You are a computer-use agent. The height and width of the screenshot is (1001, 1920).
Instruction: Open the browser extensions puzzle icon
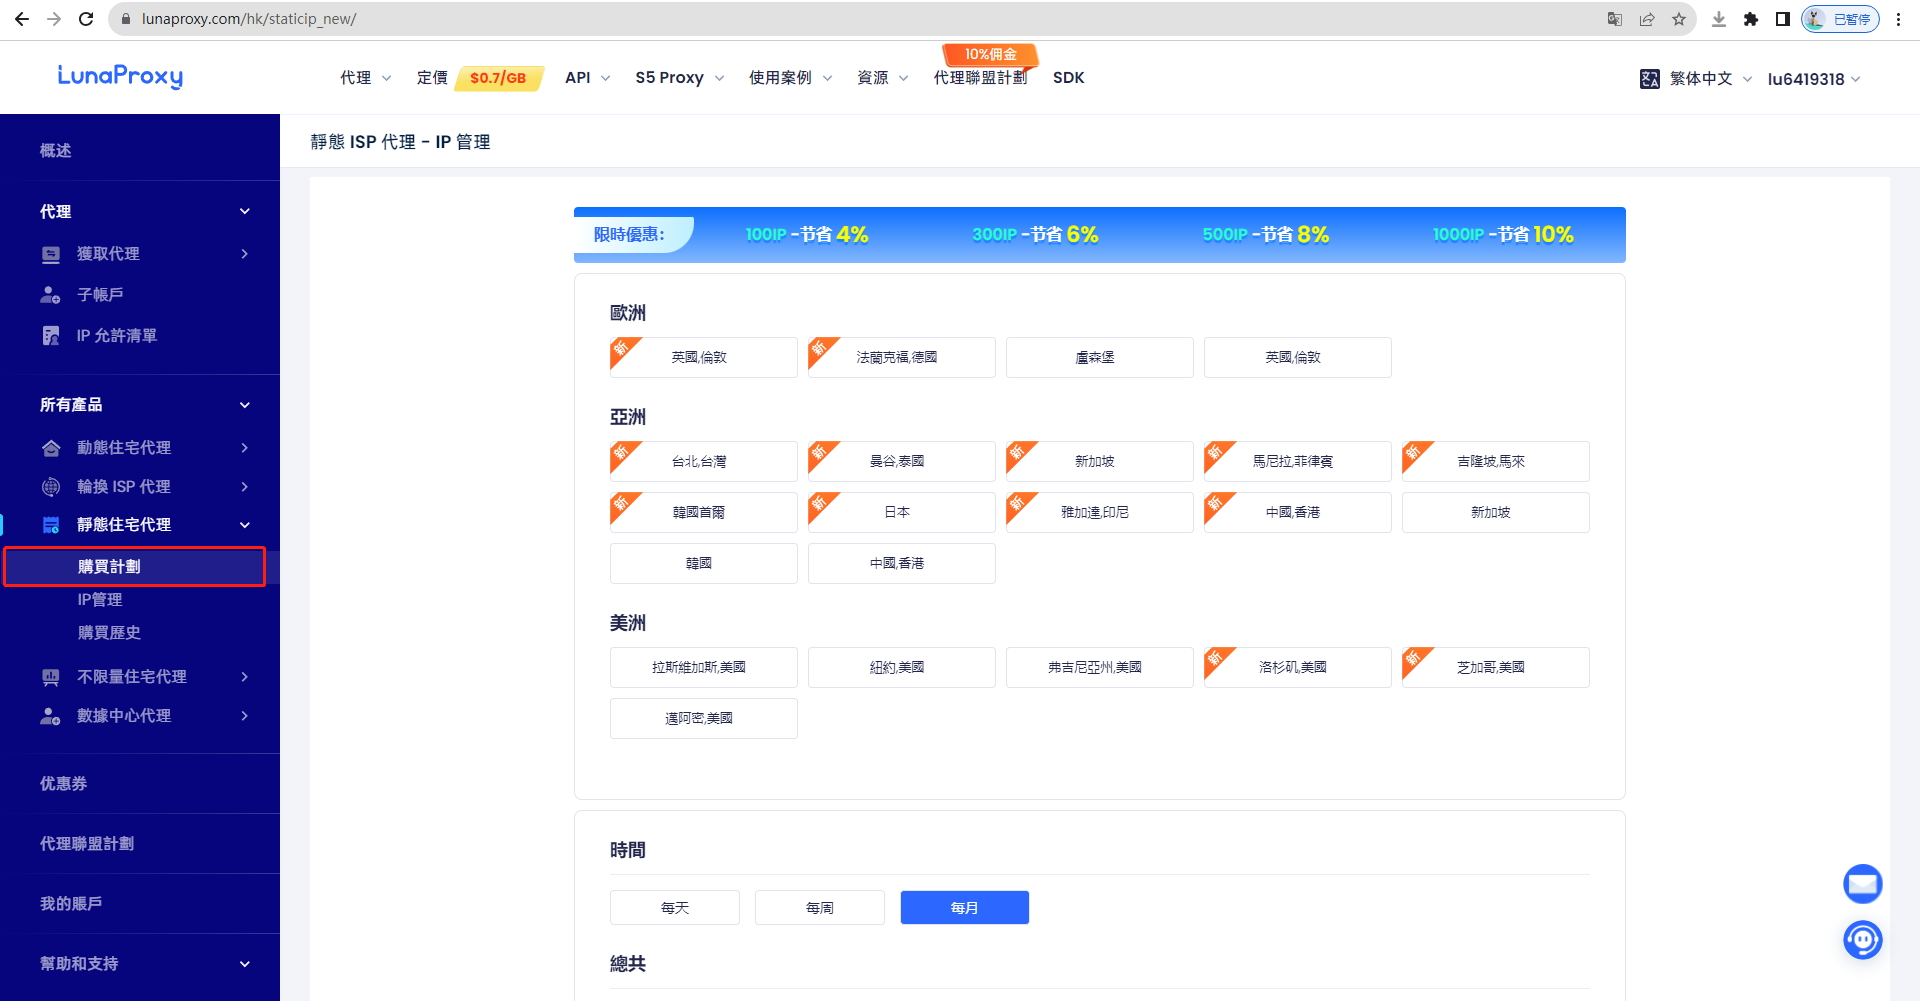(1750, 19)
